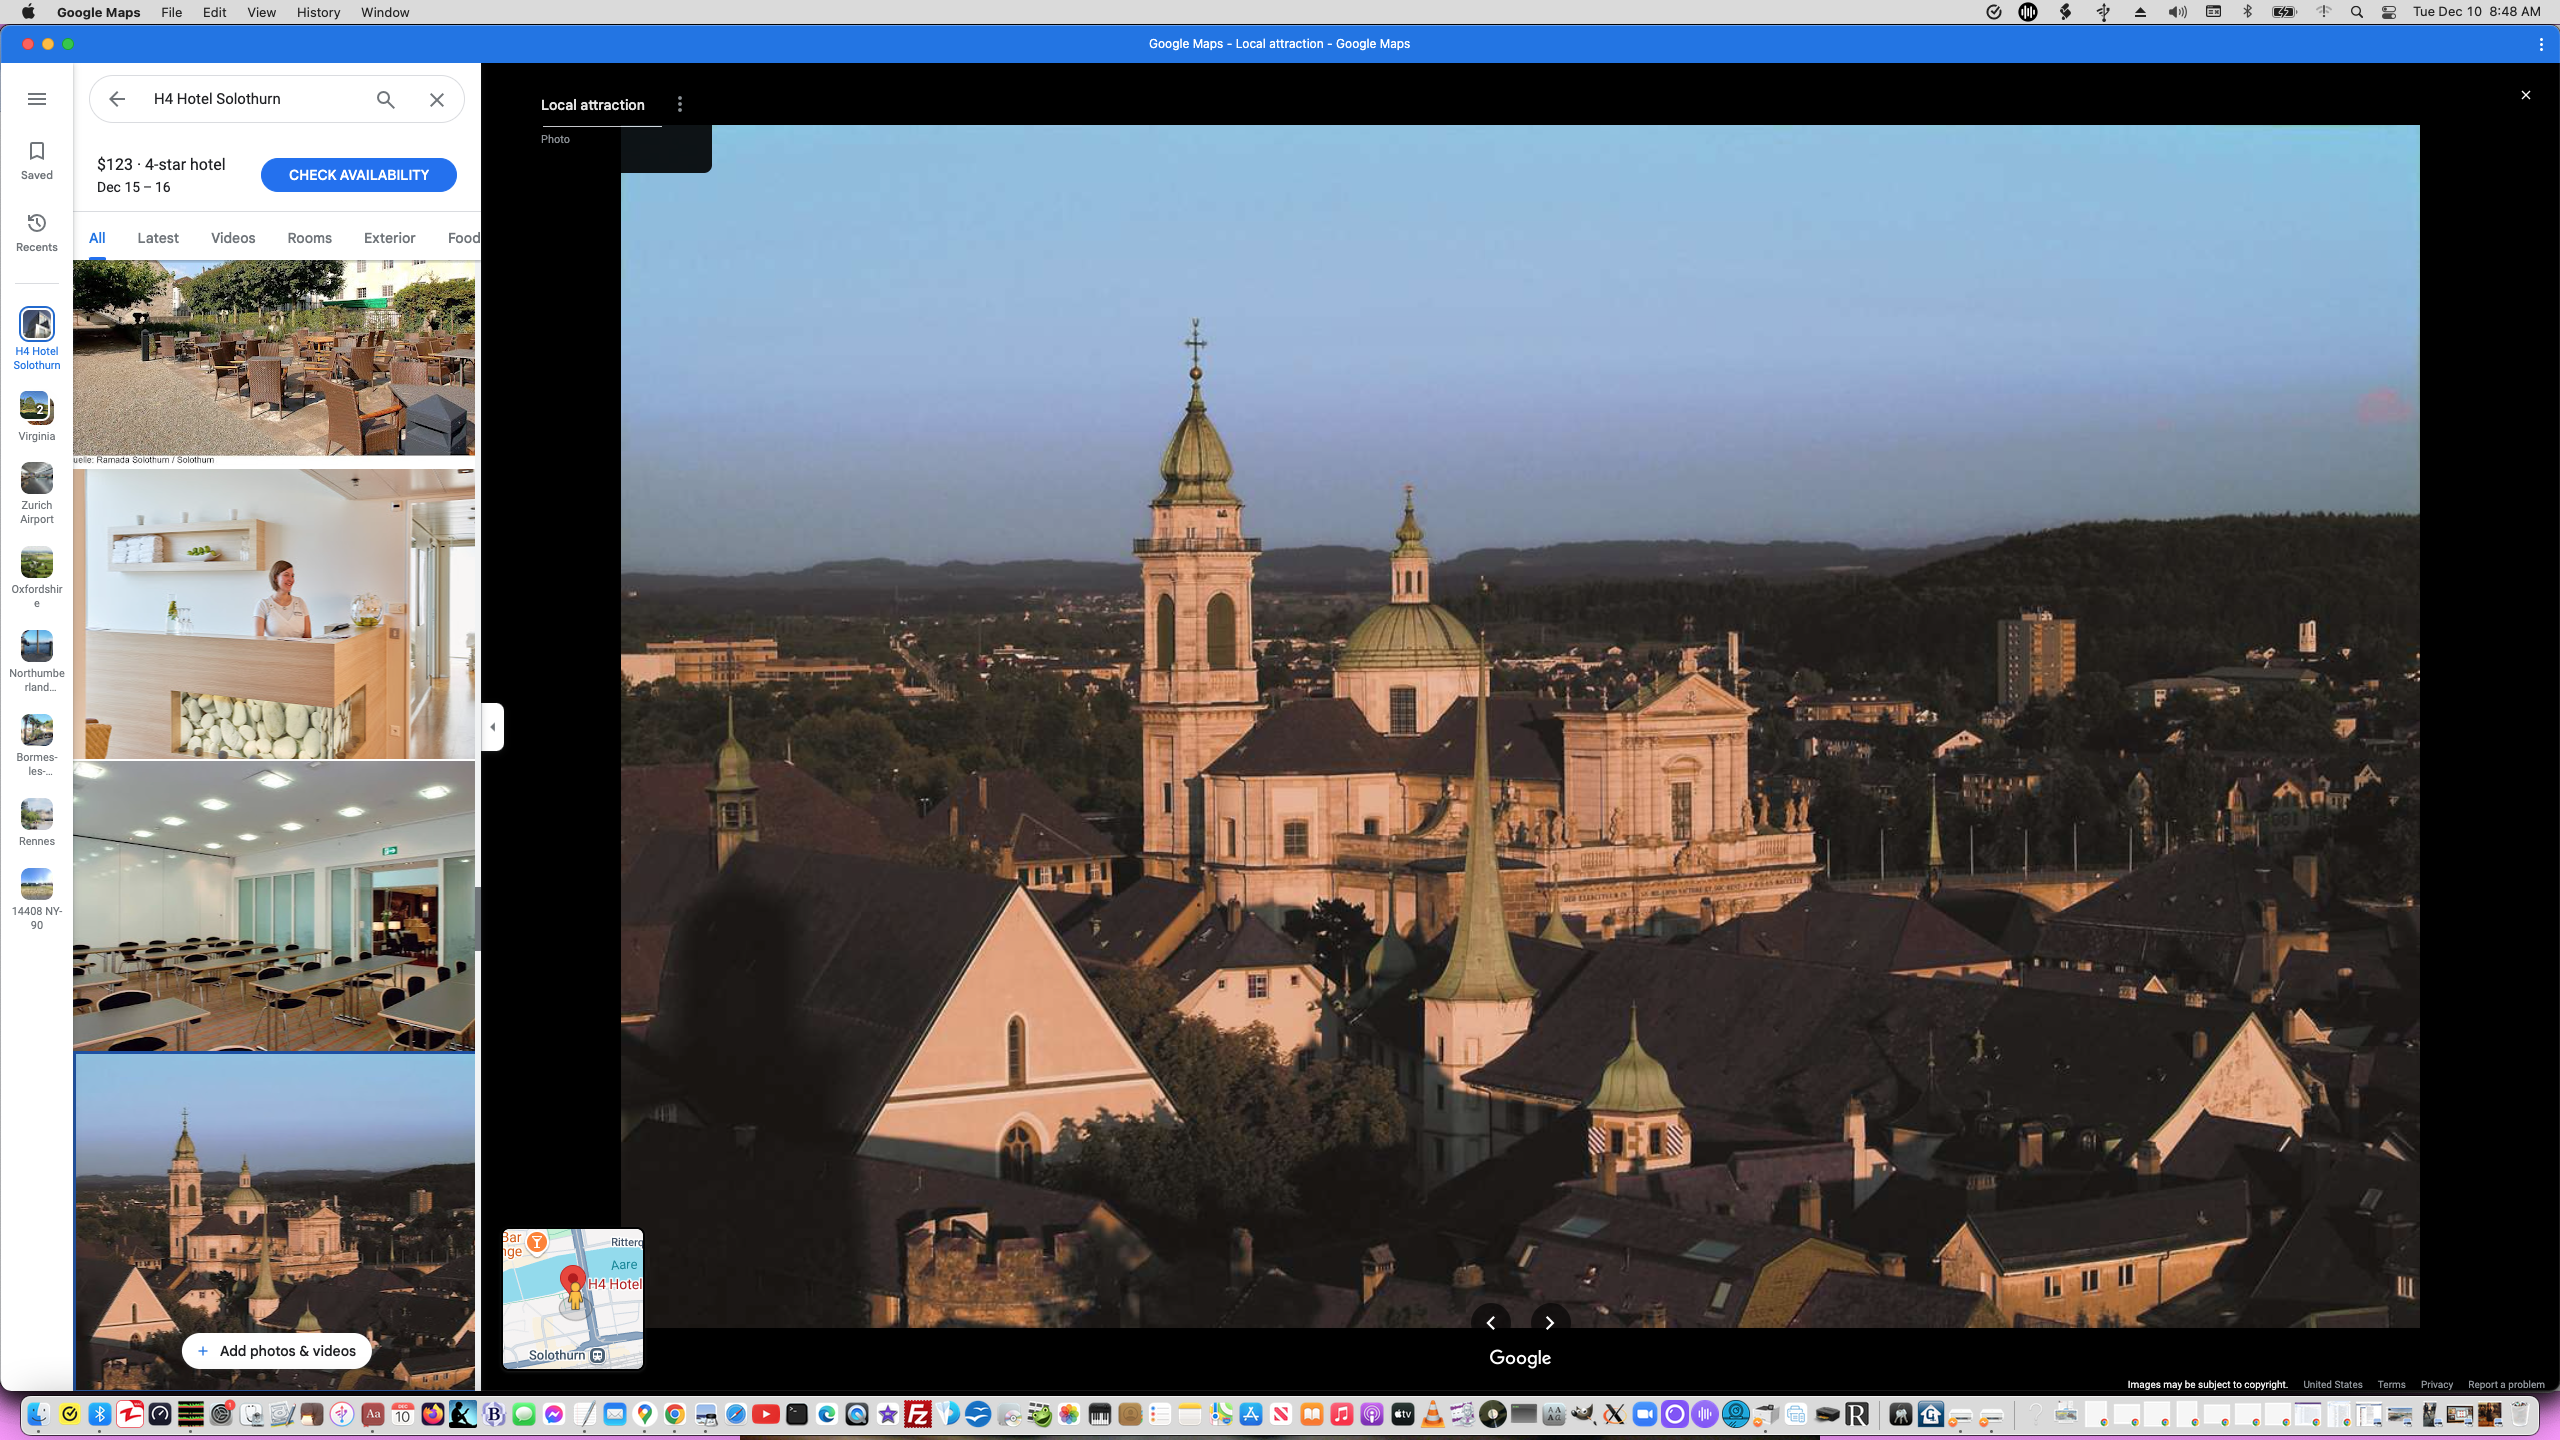Click the CHECK AVAILABILITY button

click(x=358, y=174)
